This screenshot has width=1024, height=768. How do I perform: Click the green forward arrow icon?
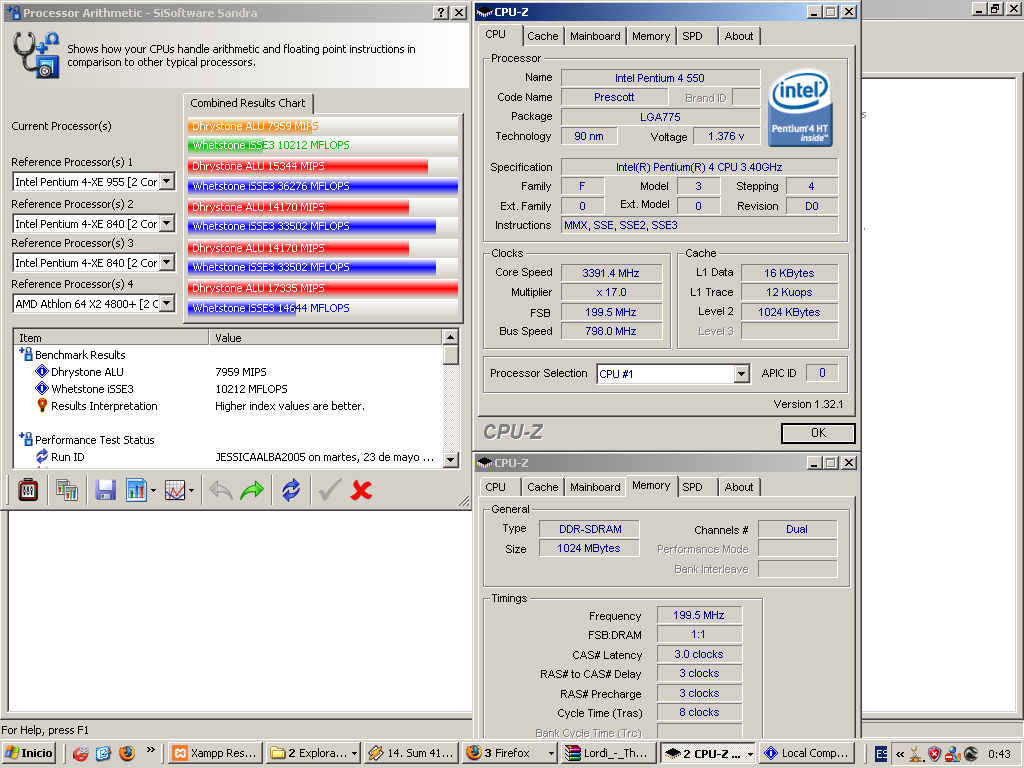pos(252,490)
